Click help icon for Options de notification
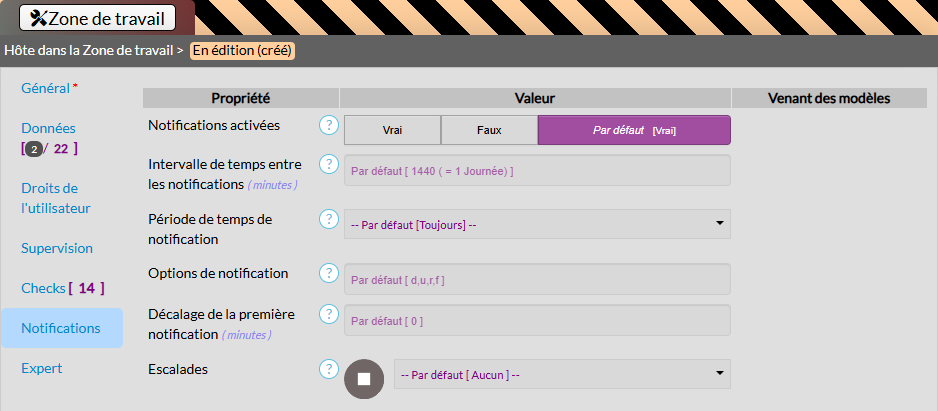 (x=328, y=273)
